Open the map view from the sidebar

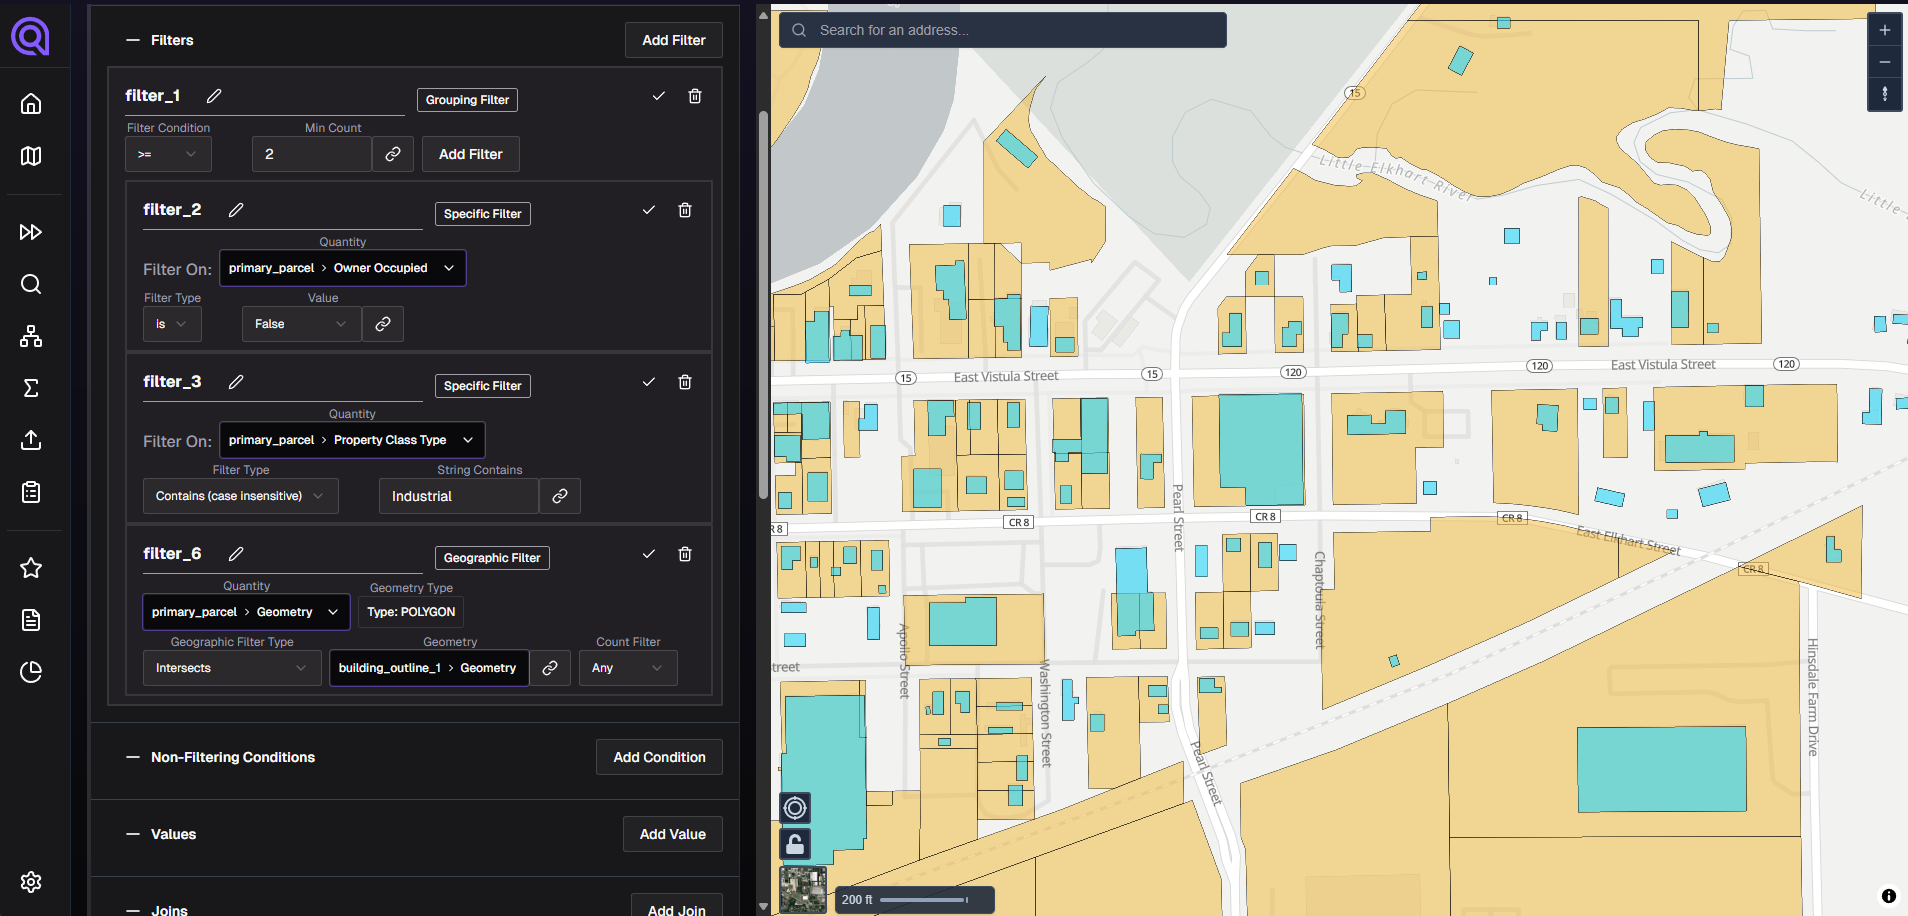[31, 156]
